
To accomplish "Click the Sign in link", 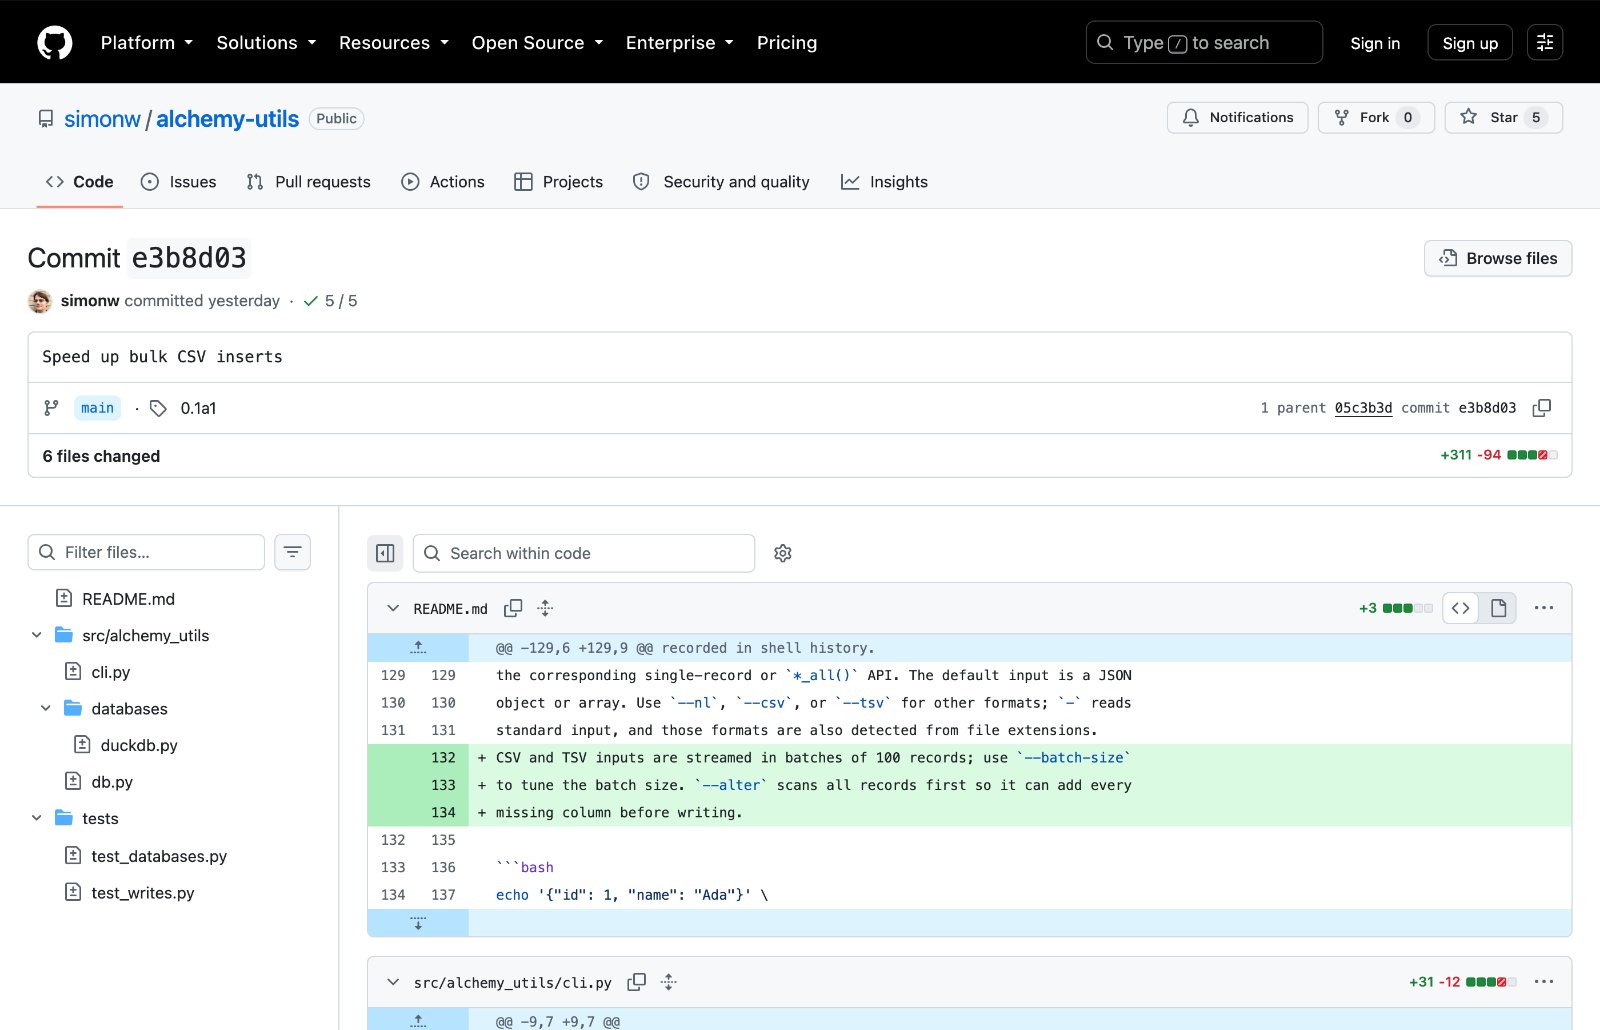I will coord(1375,43).
